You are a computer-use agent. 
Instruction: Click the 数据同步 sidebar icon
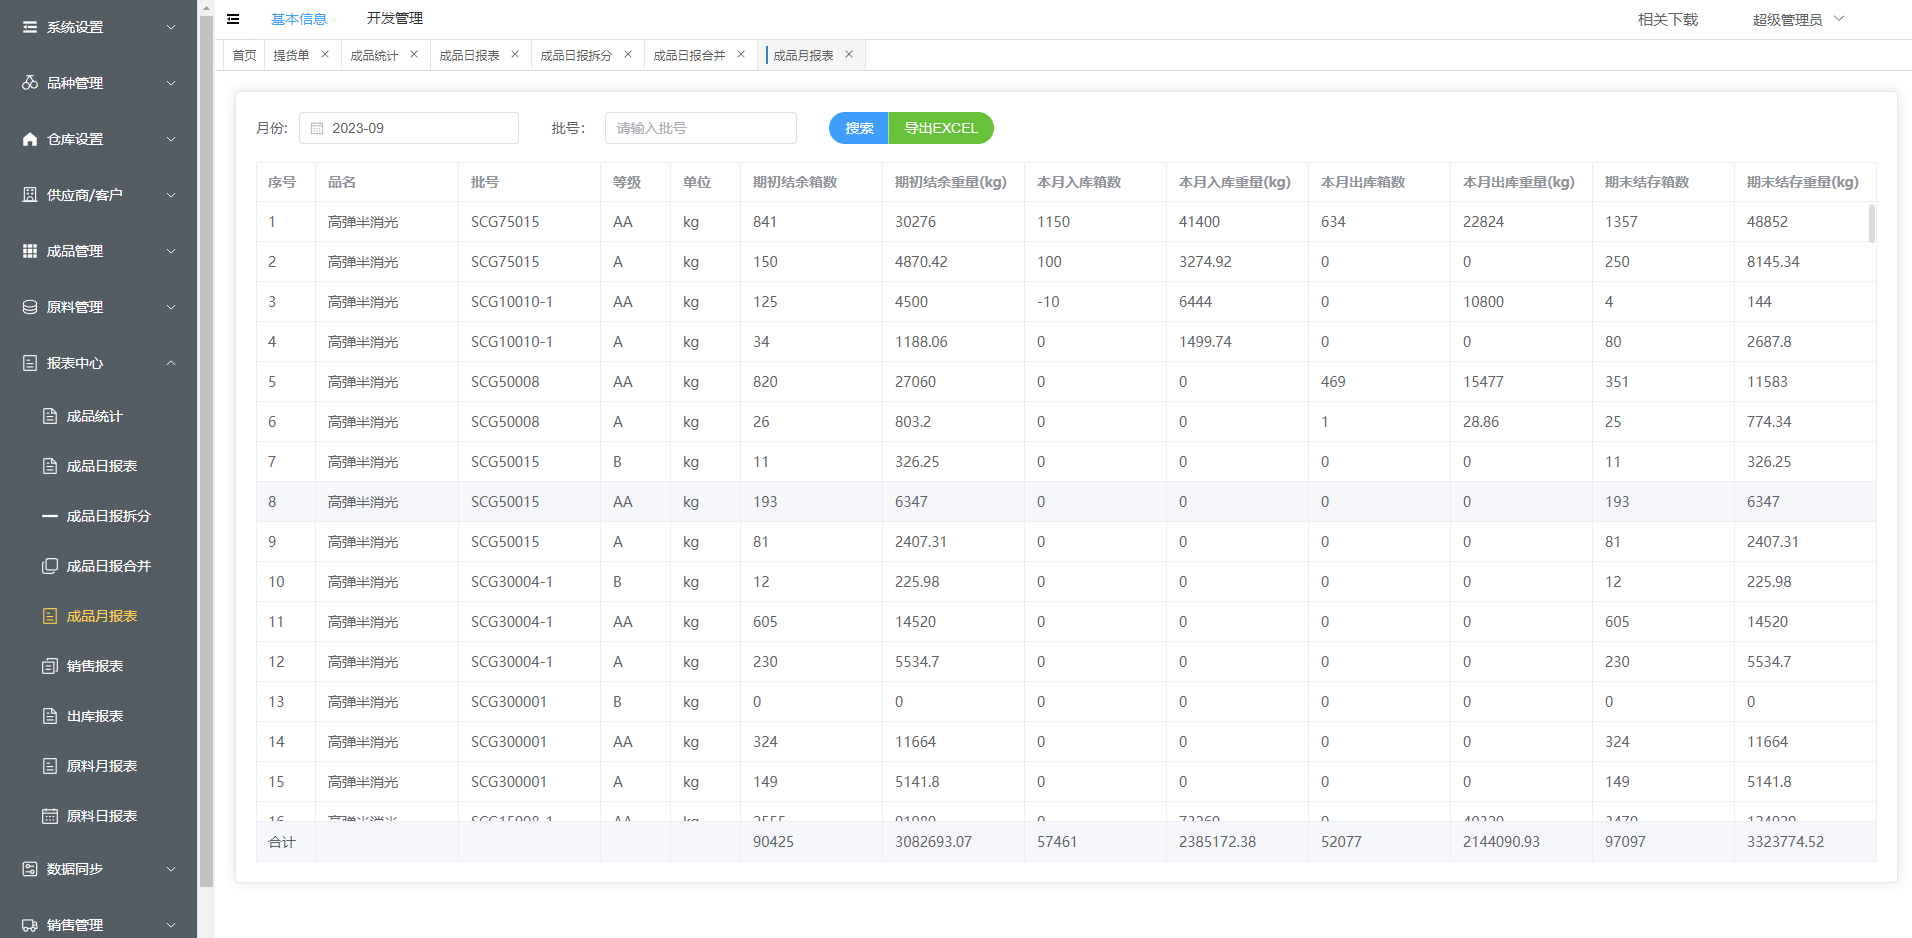coord(30,869)
